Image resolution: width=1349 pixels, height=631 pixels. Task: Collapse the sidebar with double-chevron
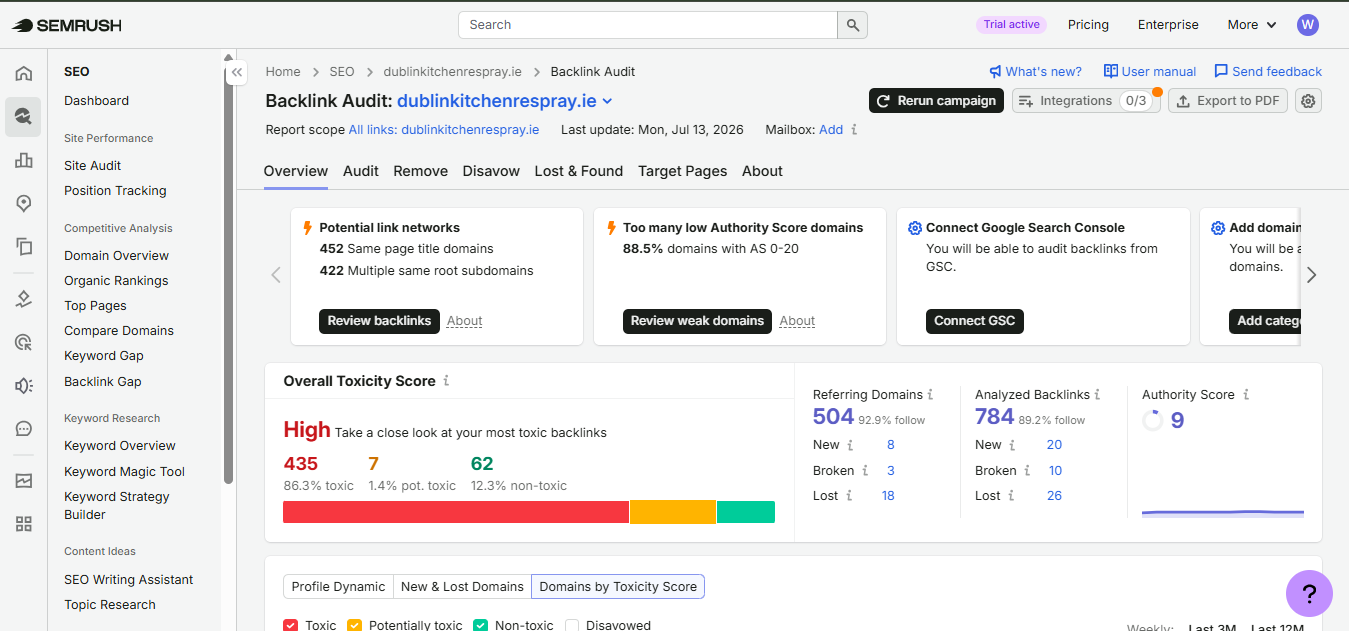point(237,73)
